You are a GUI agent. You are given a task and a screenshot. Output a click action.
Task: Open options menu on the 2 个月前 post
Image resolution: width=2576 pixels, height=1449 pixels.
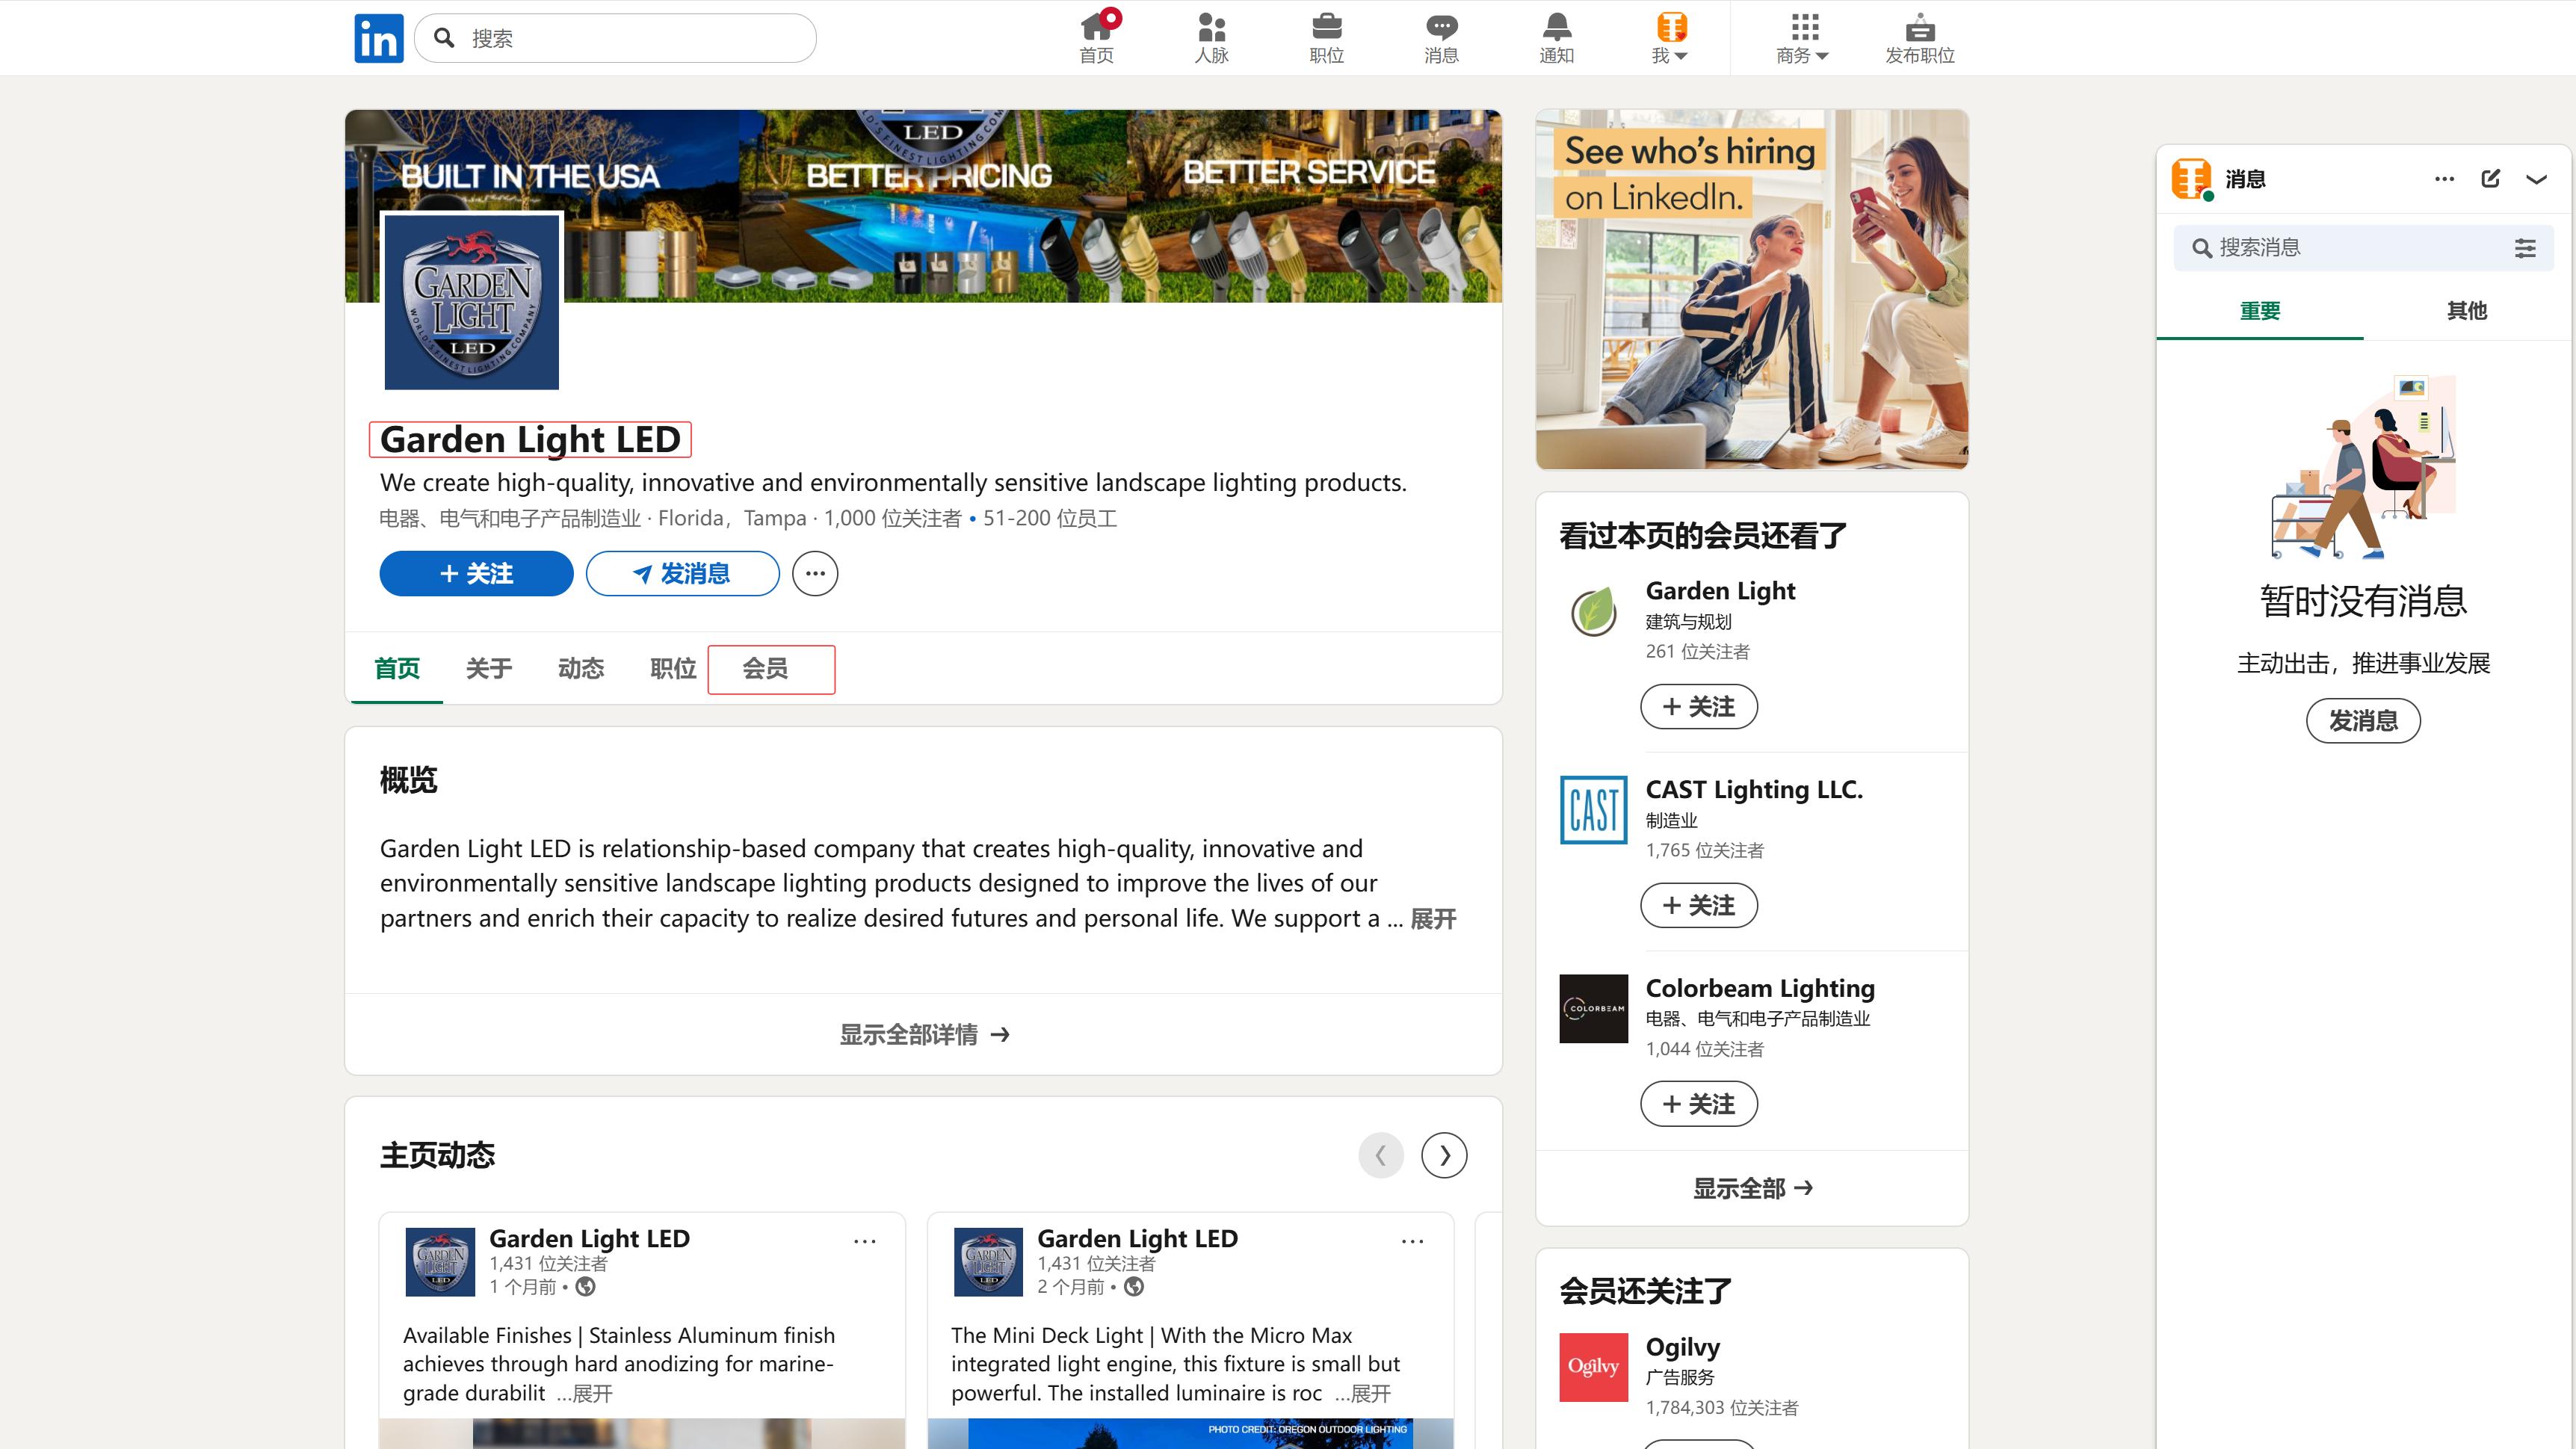tap(1412, 1241)
